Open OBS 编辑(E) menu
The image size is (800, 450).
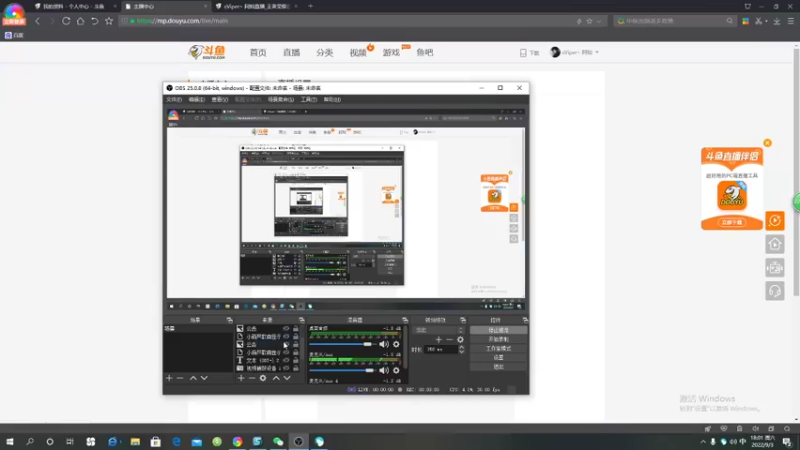point(196,99)
